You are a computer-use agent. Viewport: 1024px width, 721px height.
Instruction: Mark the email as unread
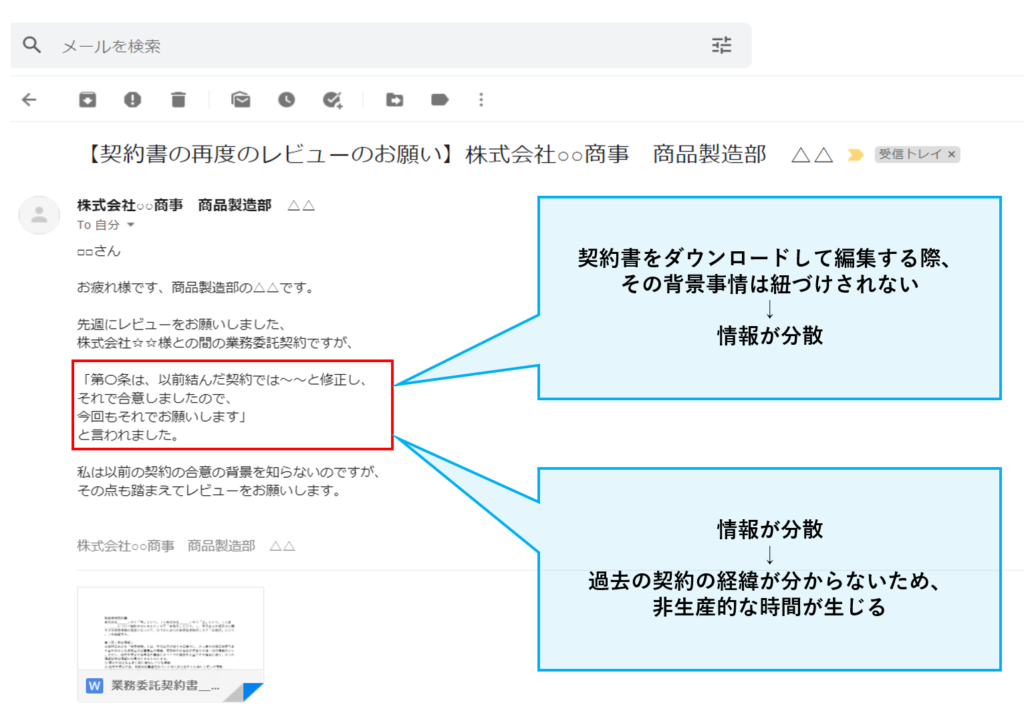pyautogui.click(x=240, y=100)
